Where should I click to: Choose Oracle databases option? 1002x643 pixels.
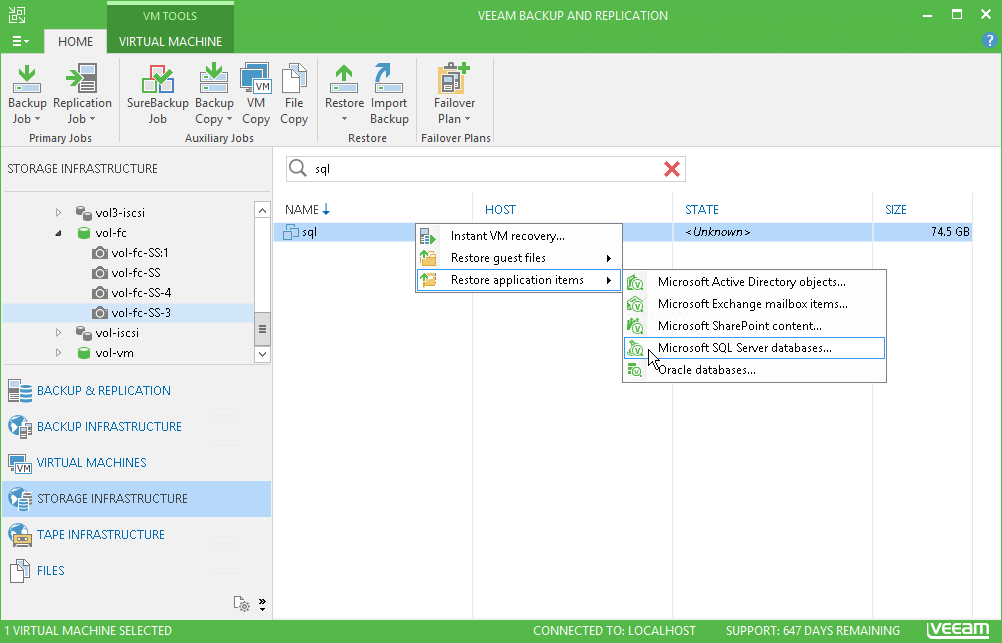(x=754, y=370)
